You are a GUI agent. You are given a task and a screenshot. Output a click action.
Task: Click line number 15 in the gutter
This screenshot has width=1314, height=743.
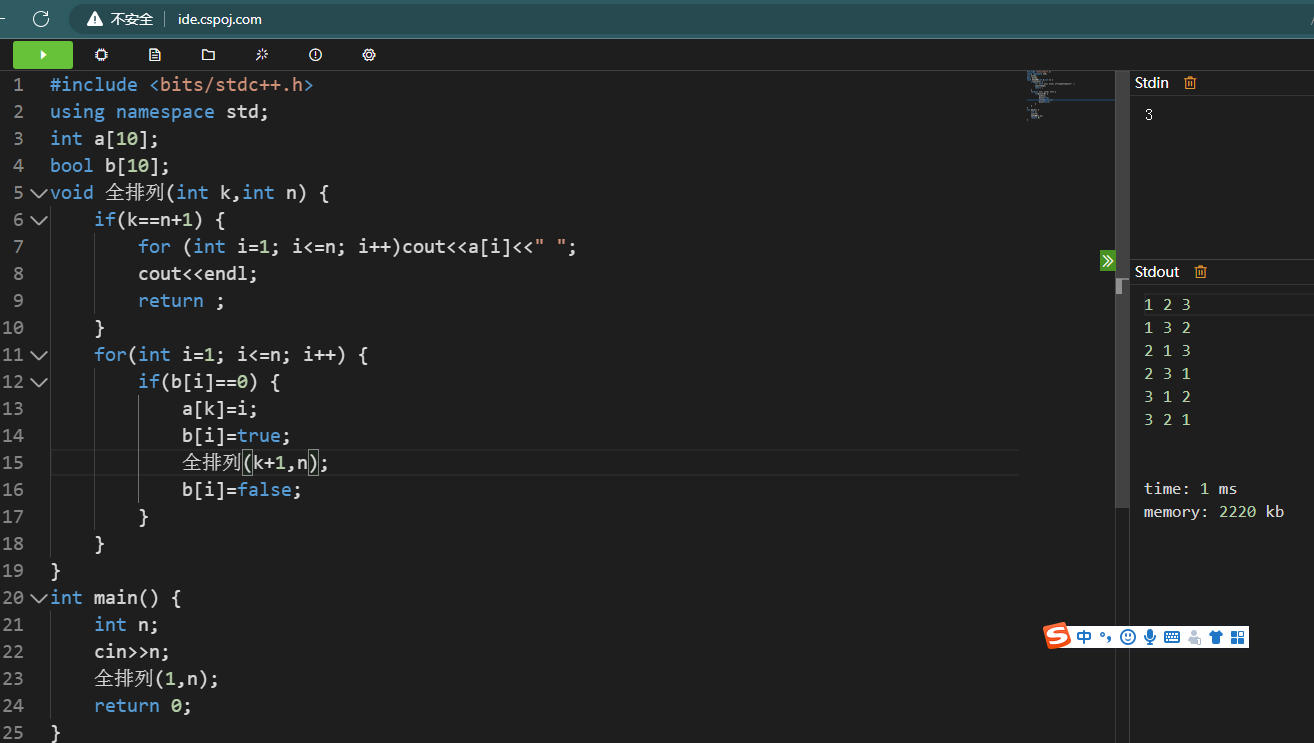(13, 462)
